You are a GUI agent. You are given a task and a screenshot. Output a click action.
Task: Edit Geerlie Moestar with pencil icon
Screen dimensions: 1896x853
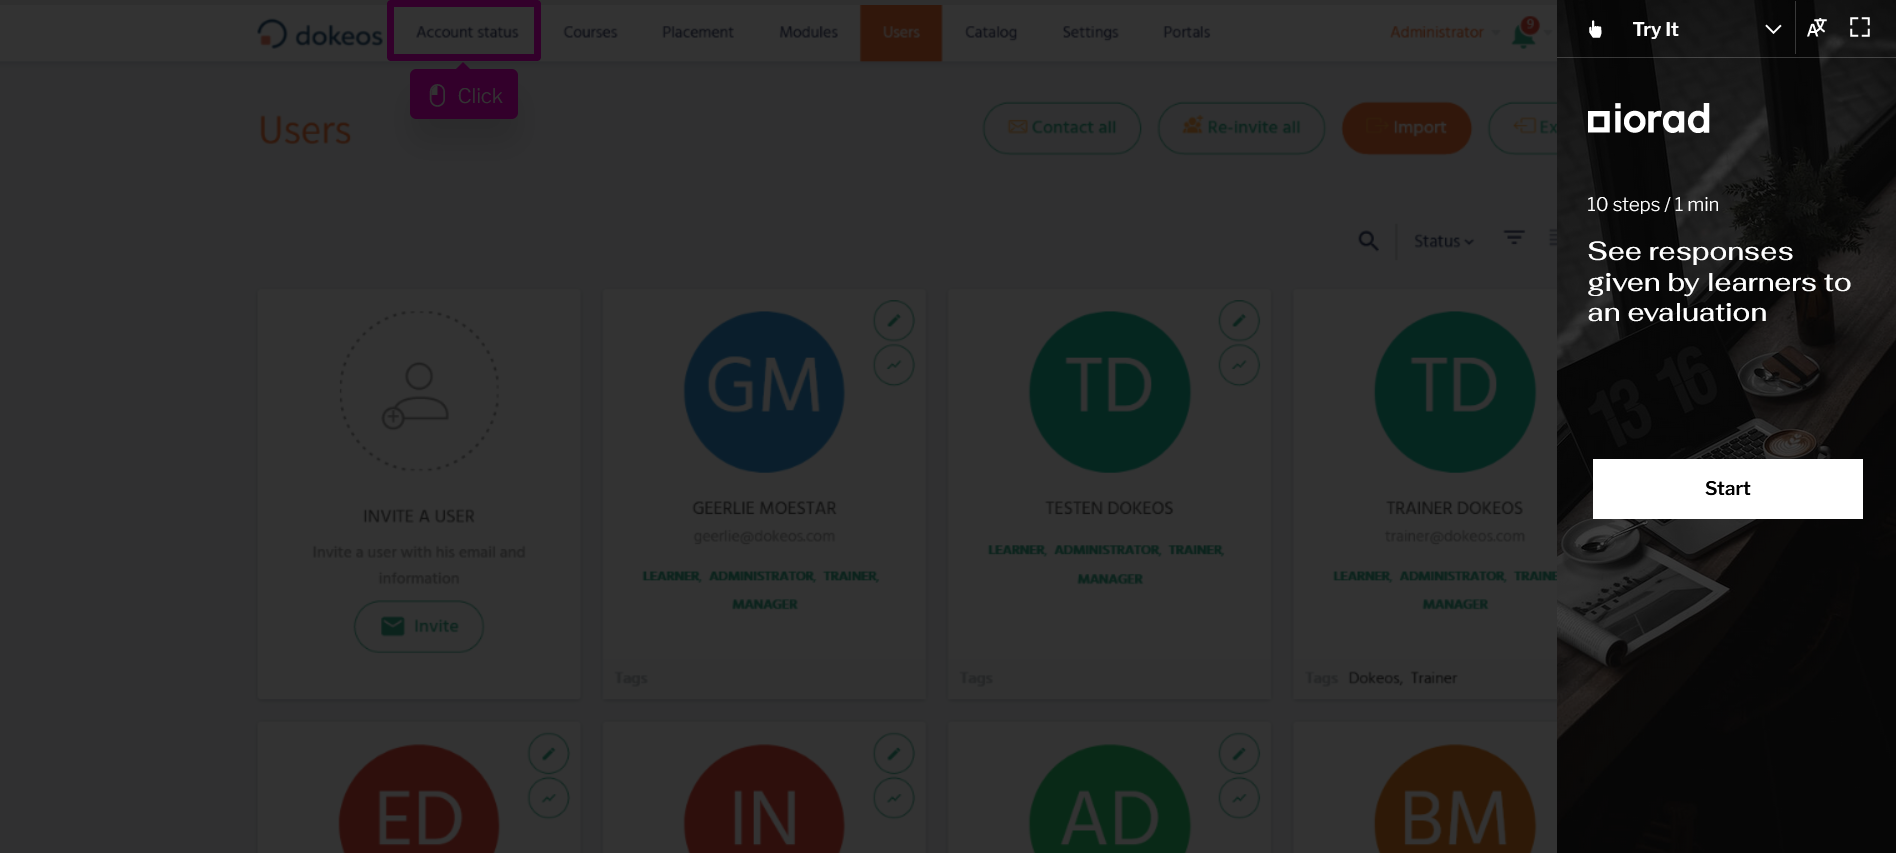click(893, 321)
